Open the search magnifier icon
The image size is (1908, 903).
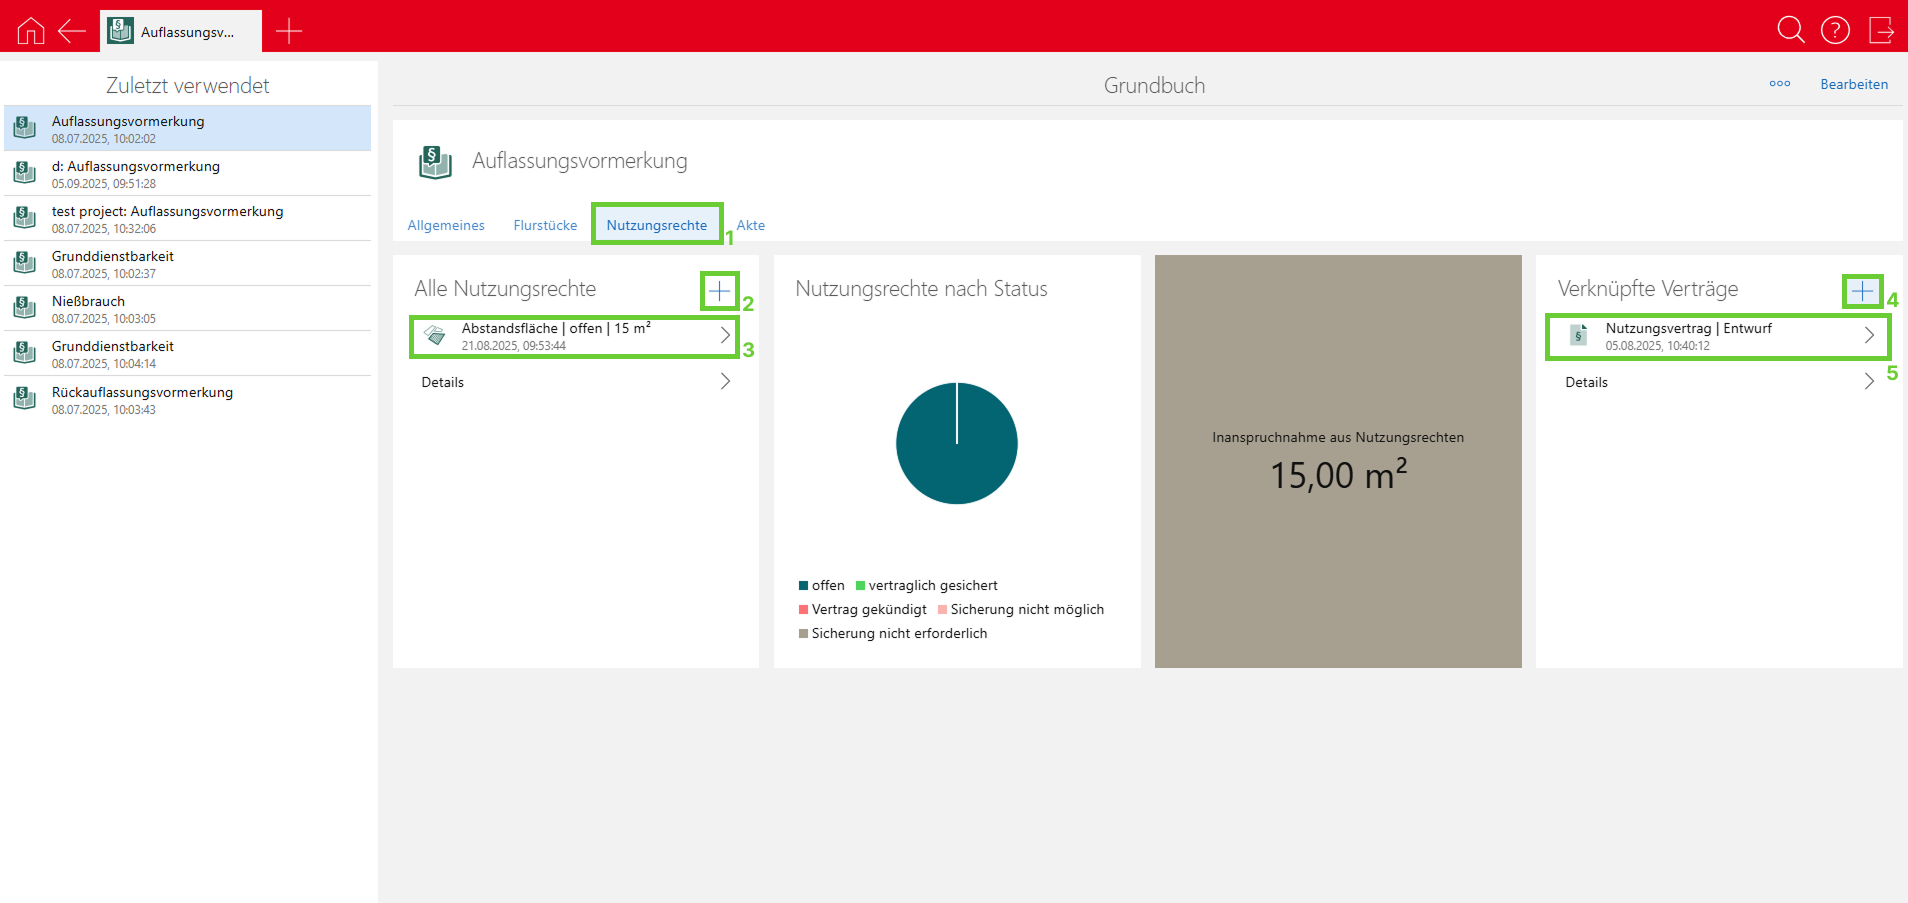pos(1790,30)
